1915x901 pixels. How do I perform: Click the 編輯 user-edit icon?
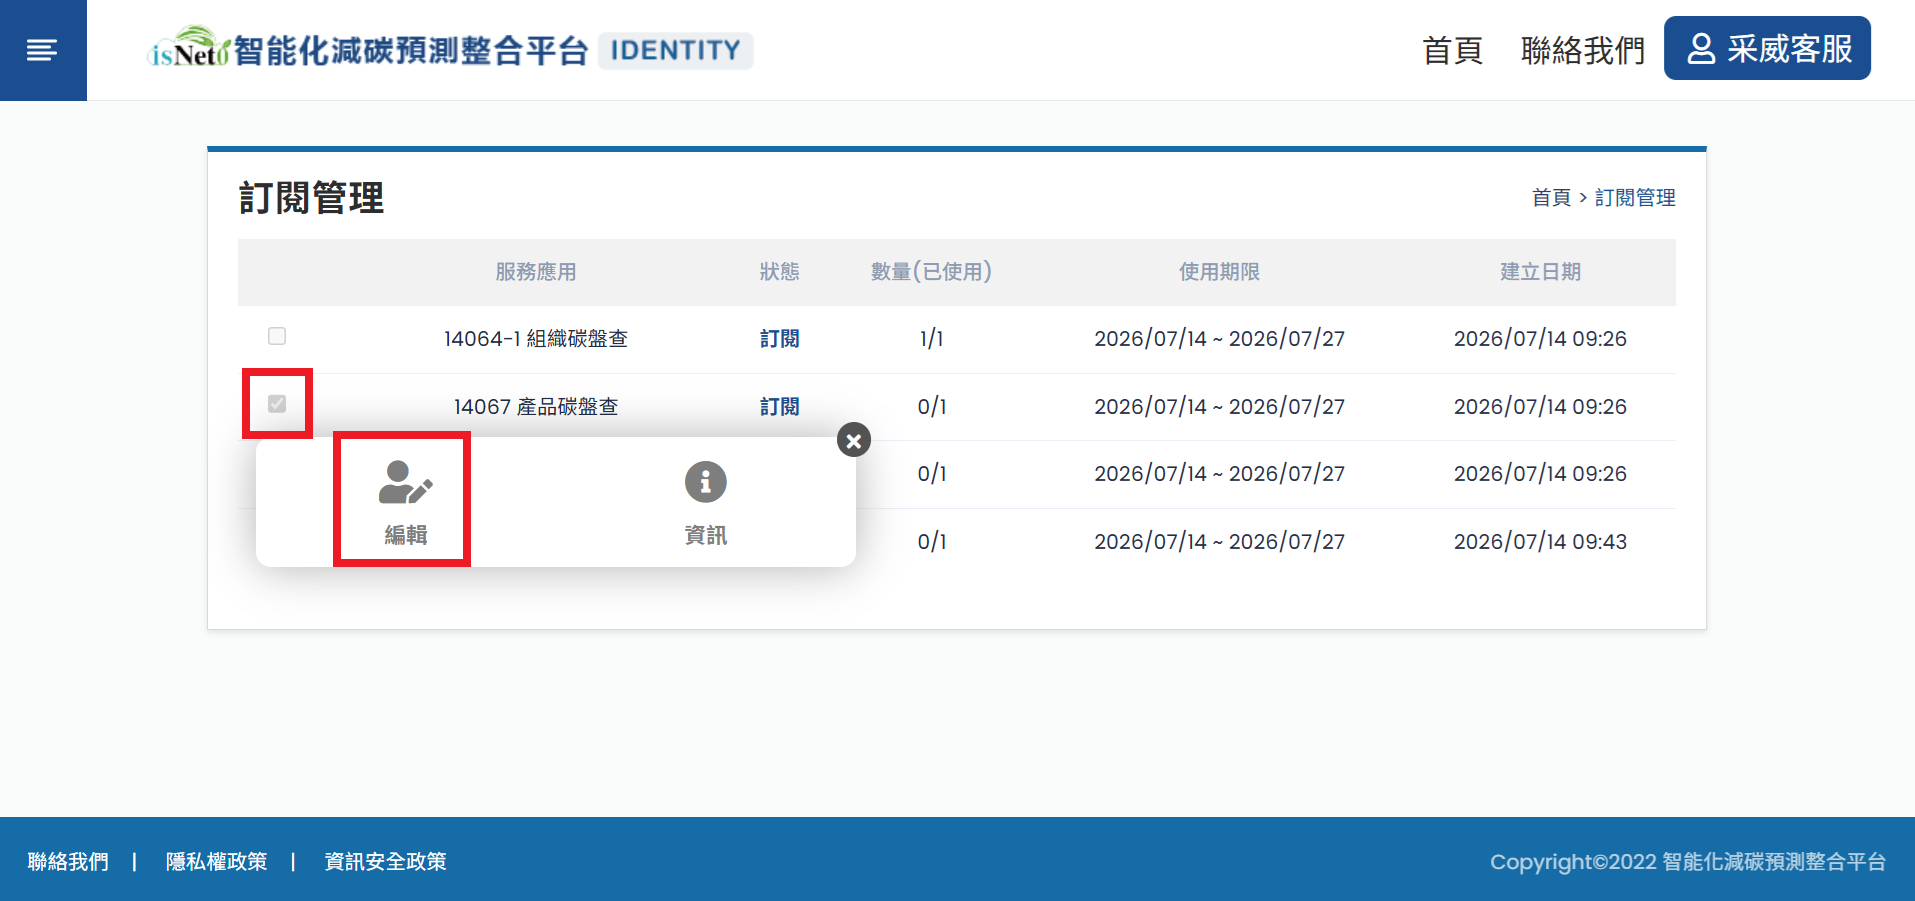tap(405, 482)
